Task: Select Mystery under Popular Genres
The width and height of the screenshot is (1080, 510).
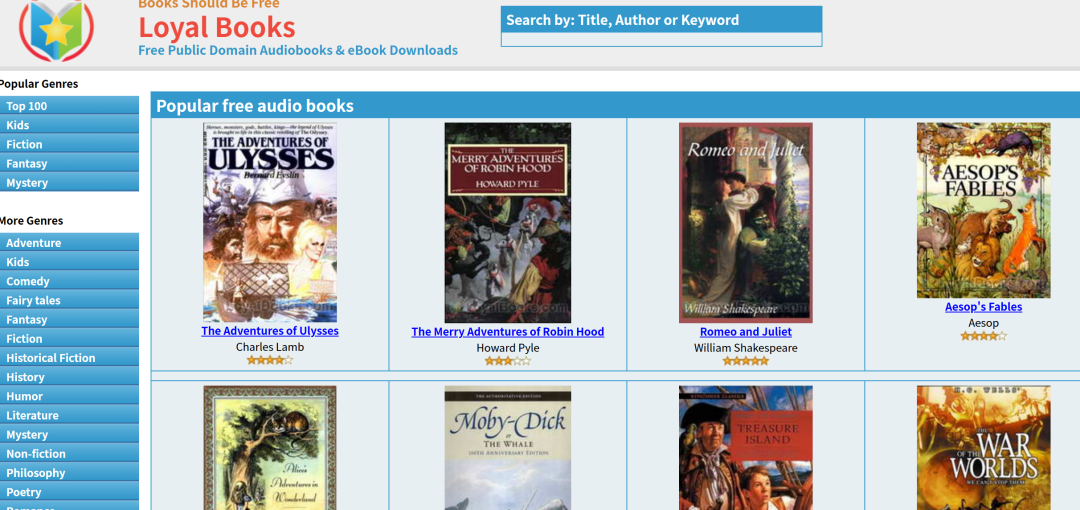Action: [69, 183]
